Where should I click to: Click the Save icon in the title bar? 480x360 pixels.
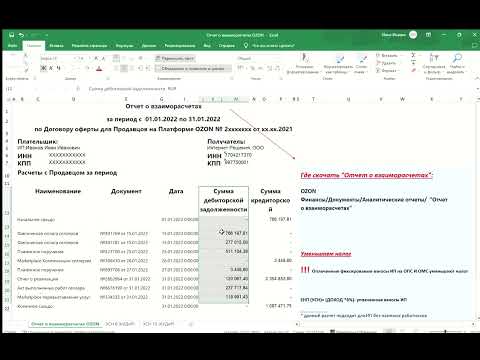(11, 35)
